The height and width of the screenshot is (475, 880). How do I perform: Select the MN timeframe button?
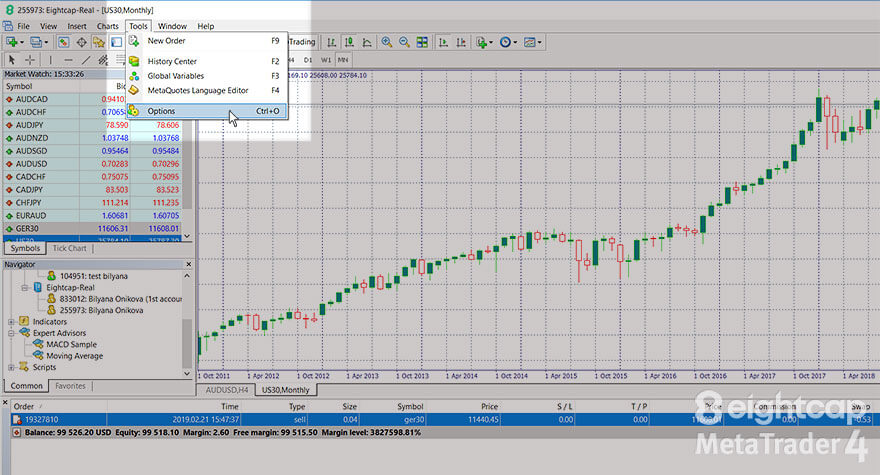(343, 60)
